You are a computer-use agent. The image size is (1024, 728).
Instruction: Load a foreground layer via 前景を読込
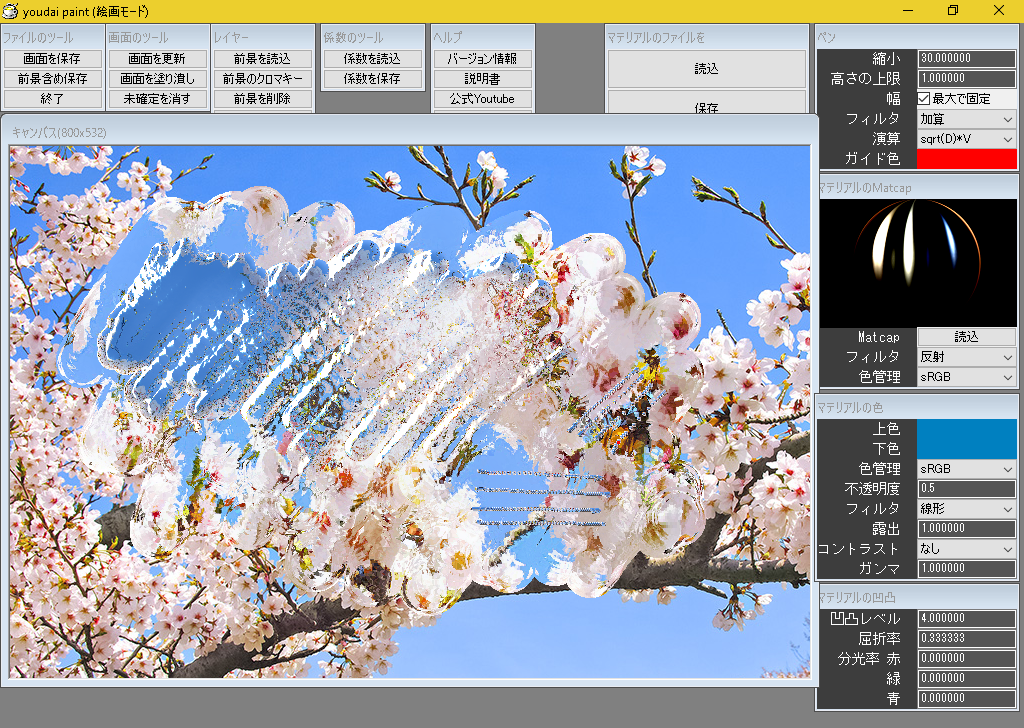pos(262,59)
